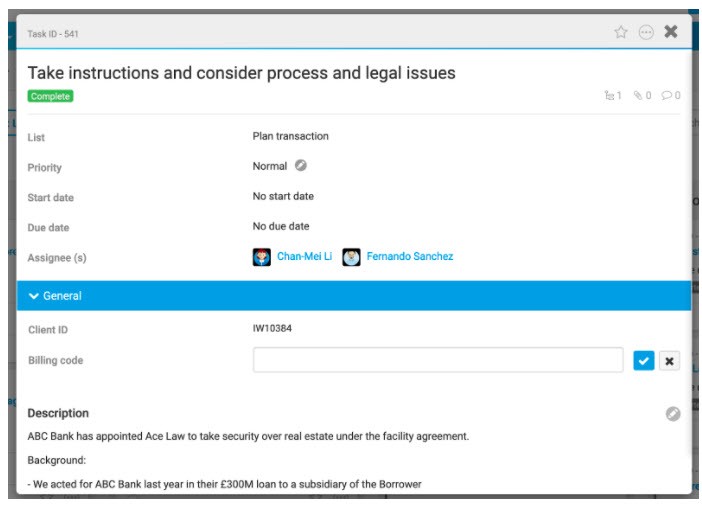This screenshot has height=508, width=702.
Task: View the comments speech bubble icon
Action: (670, 96)
